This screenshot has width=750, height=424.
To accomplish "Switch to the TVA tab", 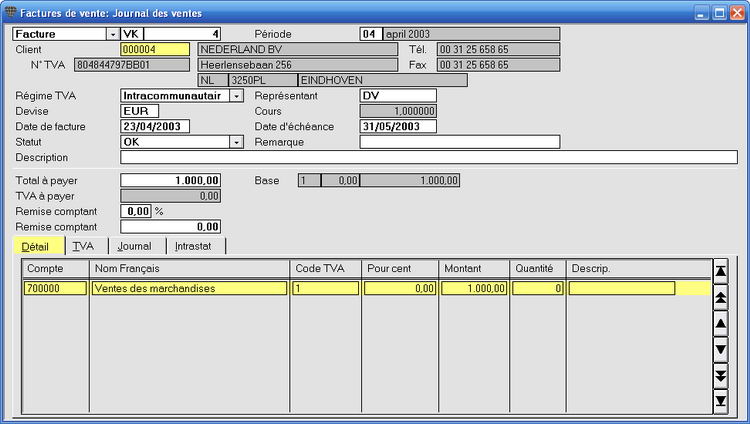I will tap(84, 246).
